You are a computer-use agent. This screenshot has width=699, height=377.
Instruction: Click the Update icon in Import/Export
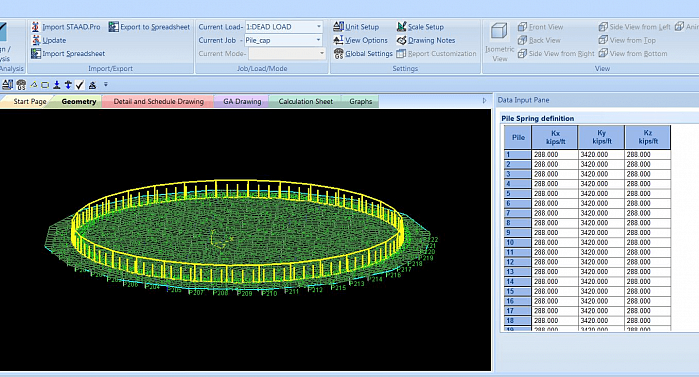(36, 40)
